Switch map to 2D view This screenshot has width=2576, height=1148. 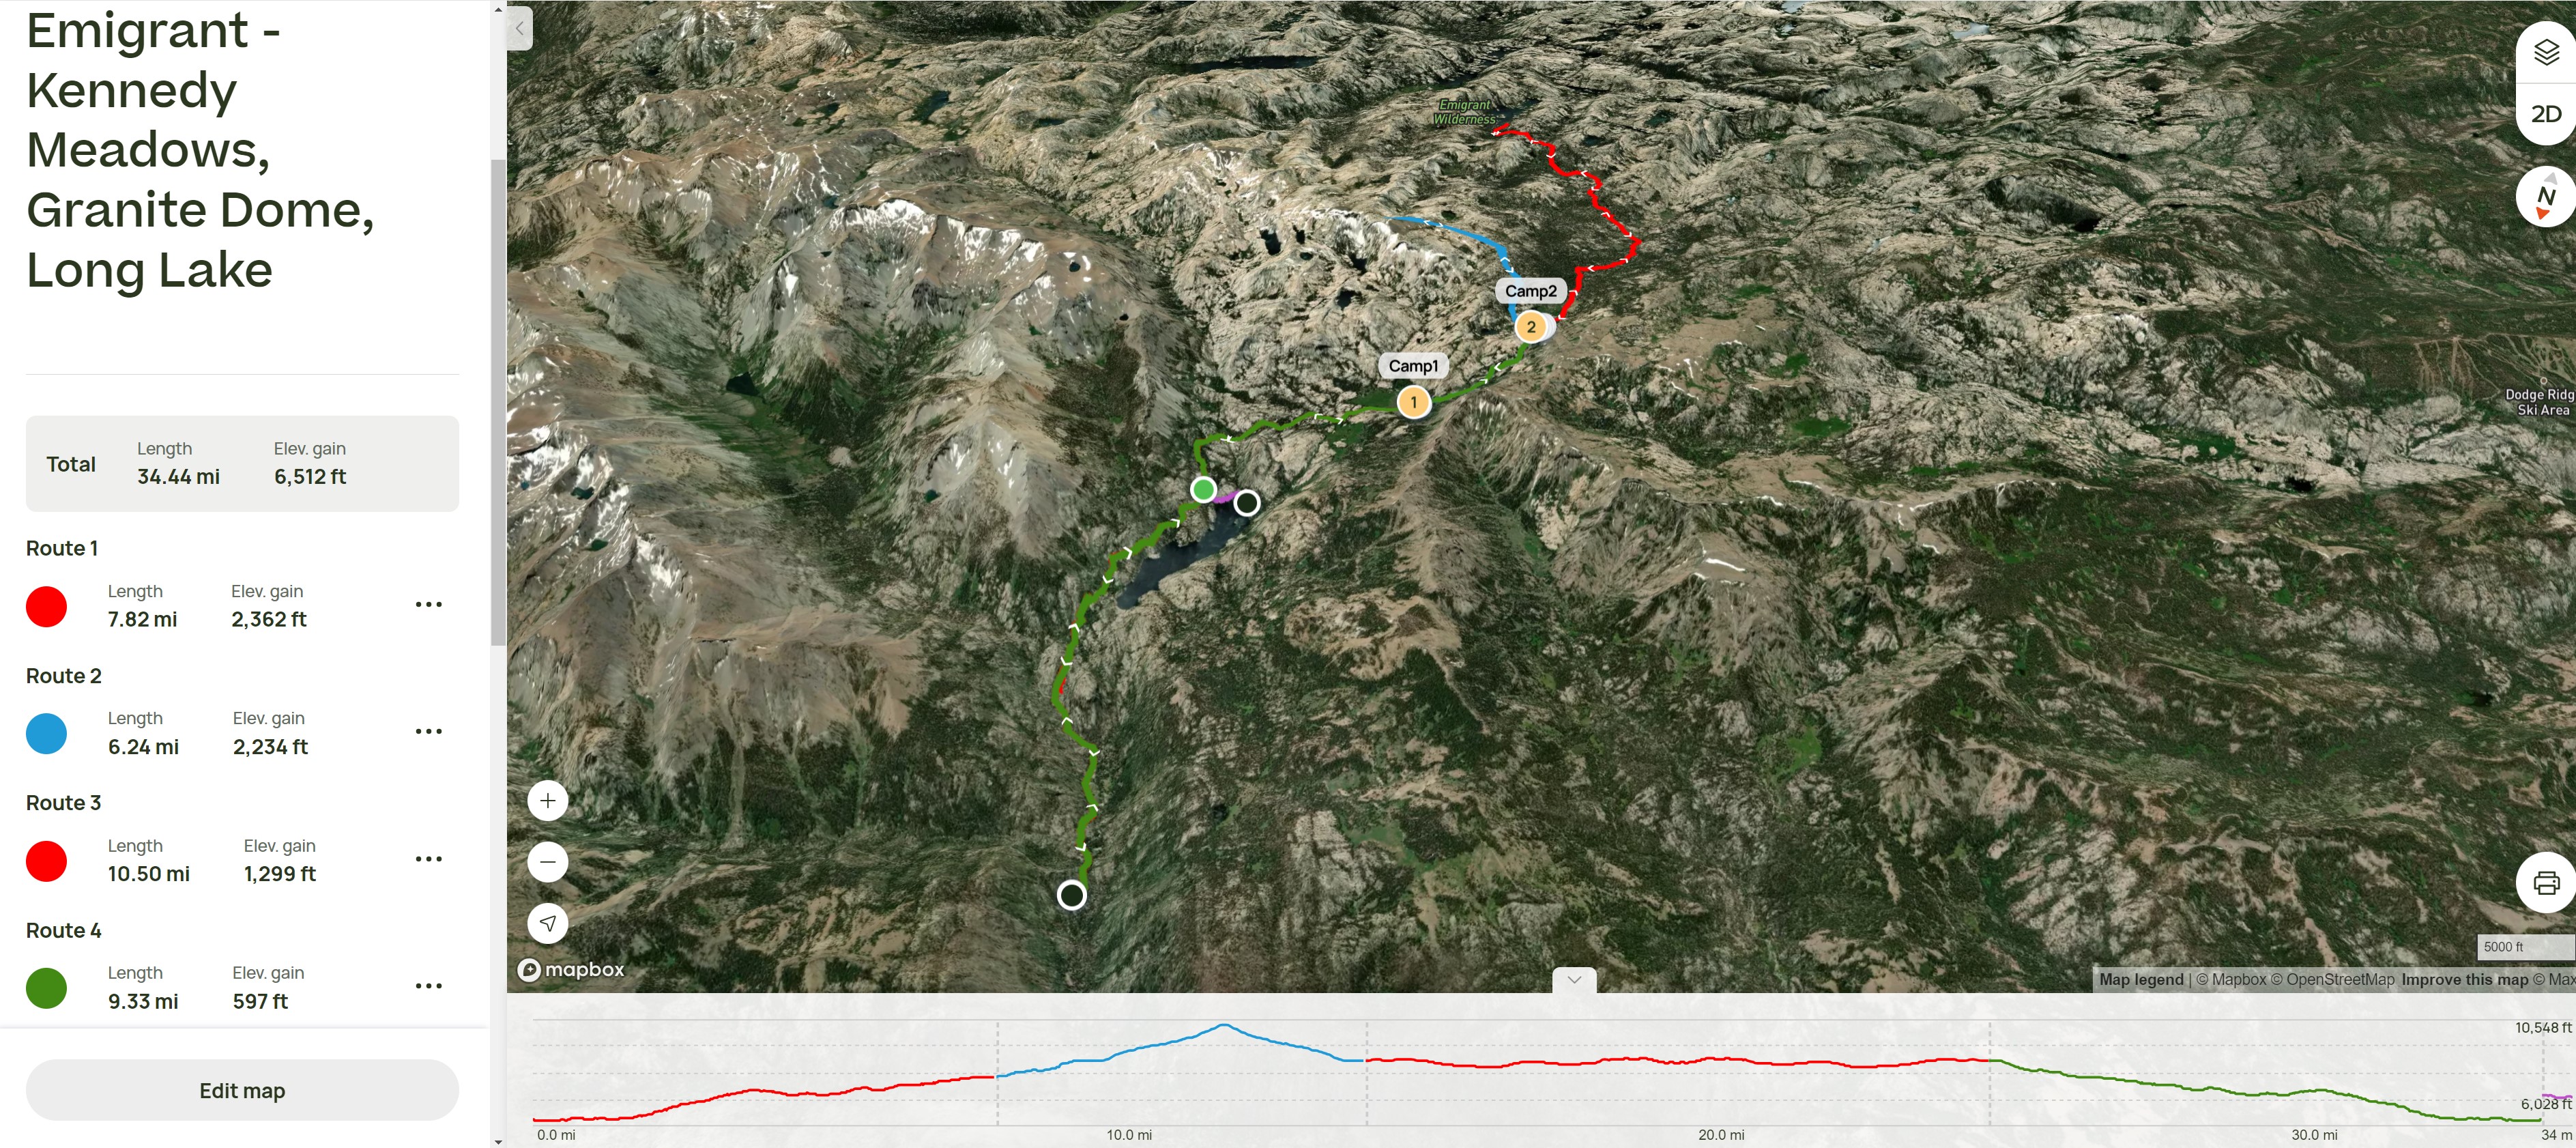pyautogui.click(x=2546, y=114)
